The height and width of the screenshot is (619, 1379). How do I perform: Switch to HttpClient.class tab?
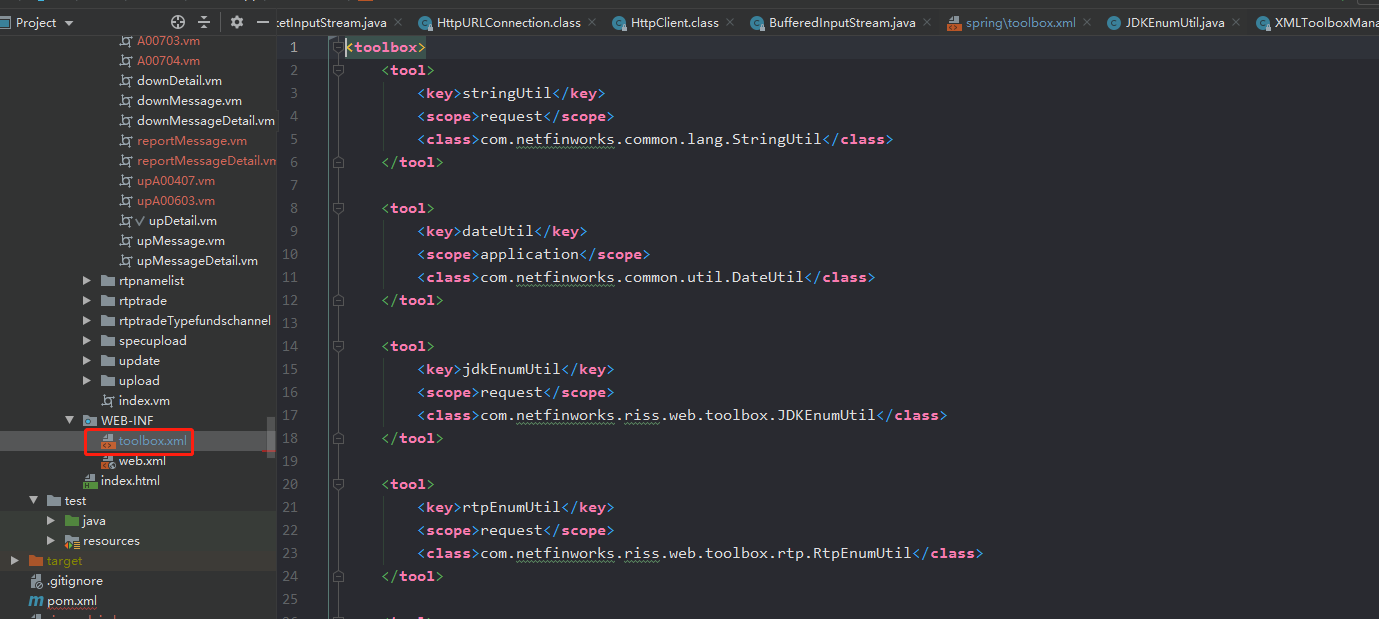[x=674, y=23]
